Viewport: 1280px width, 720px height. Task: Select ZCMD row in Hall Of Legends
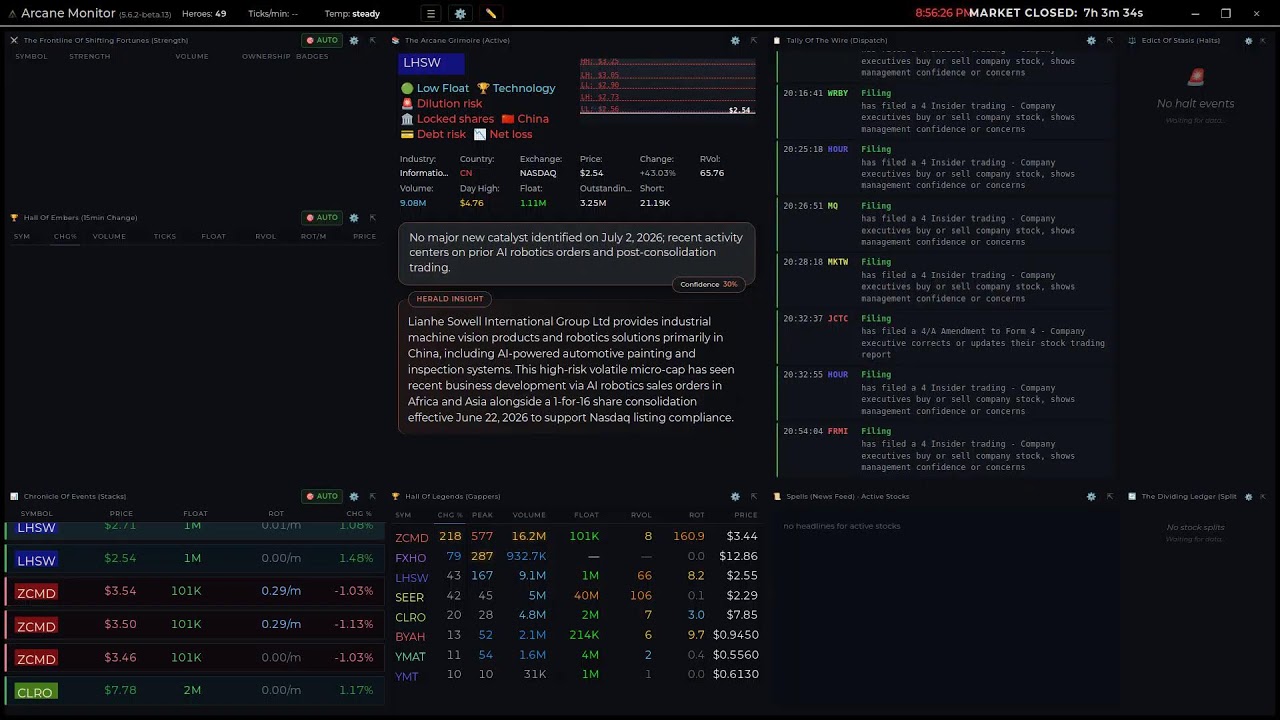[x=577, y=536]
